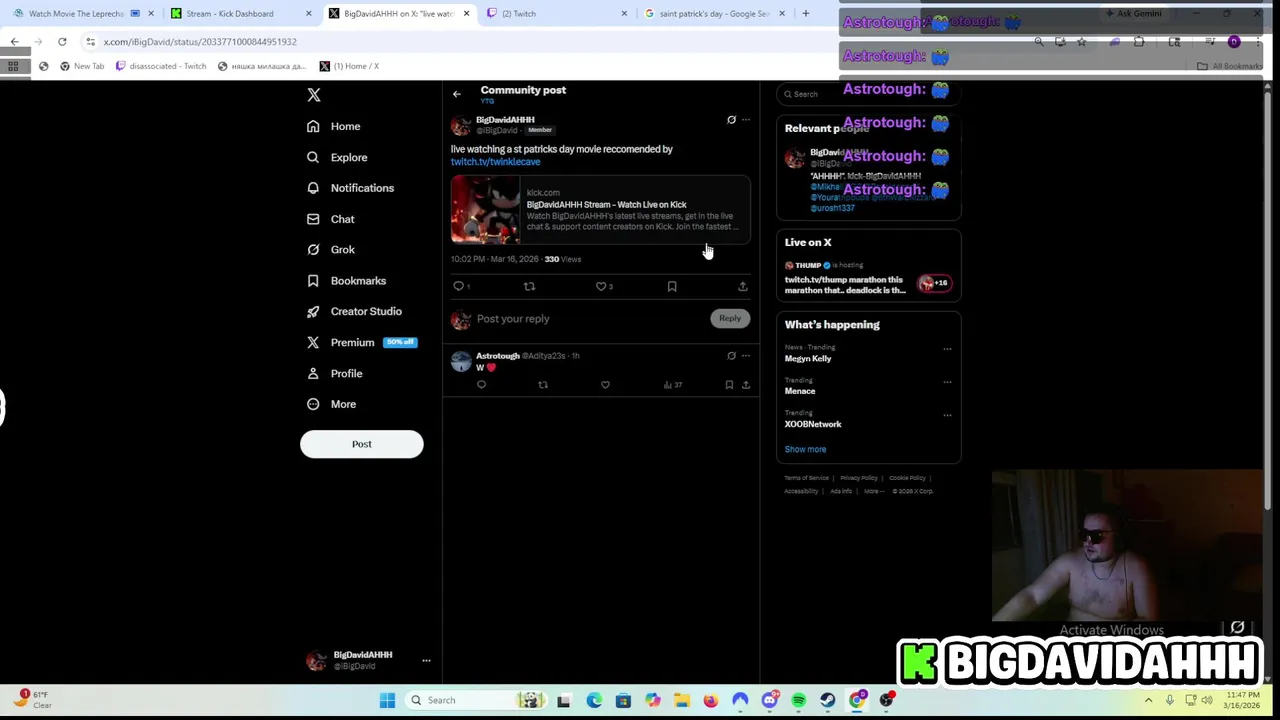Repost BigDavidAHHH's community post
The width and height of the screenshot is (1280, 720).
pyautogui.click(x=529, y=286)
